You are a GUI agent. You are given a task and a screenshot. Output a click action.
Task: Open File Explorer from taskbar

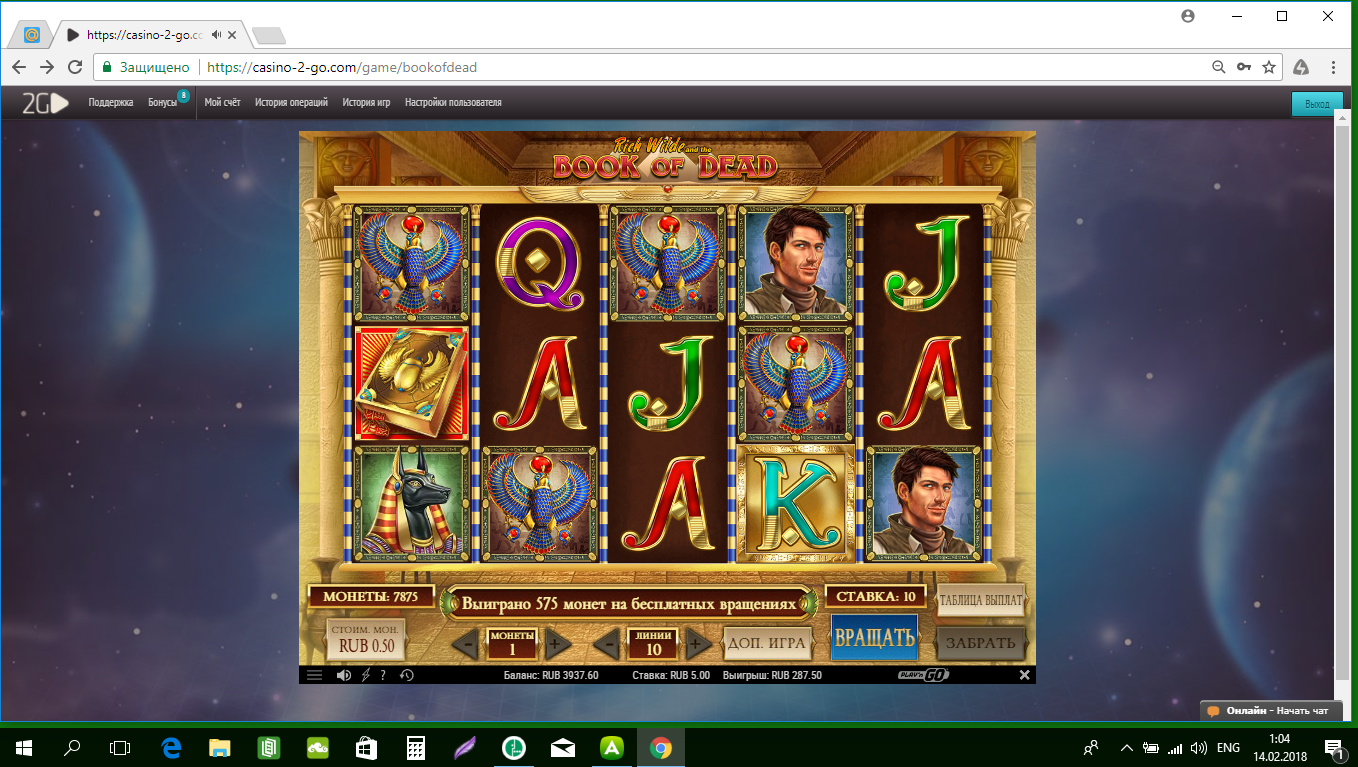220,746
